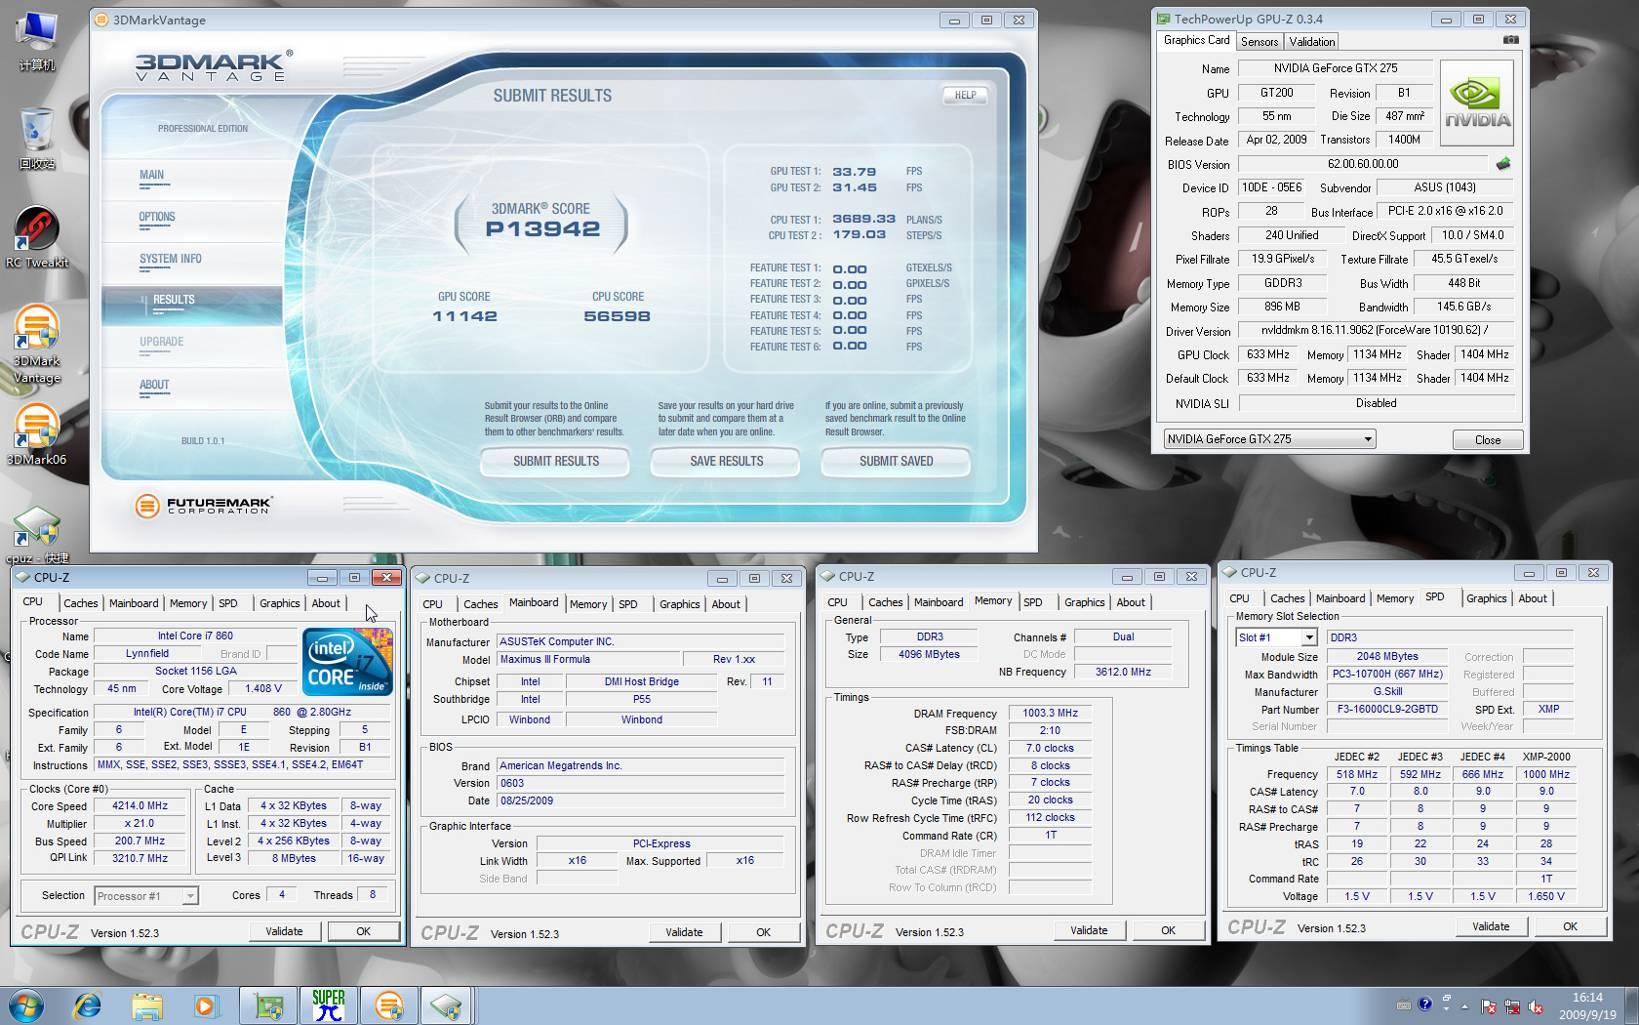Click the Futuremark Corporation logo
This screenshot has height=1025, width=1639.
click(204, 506)
